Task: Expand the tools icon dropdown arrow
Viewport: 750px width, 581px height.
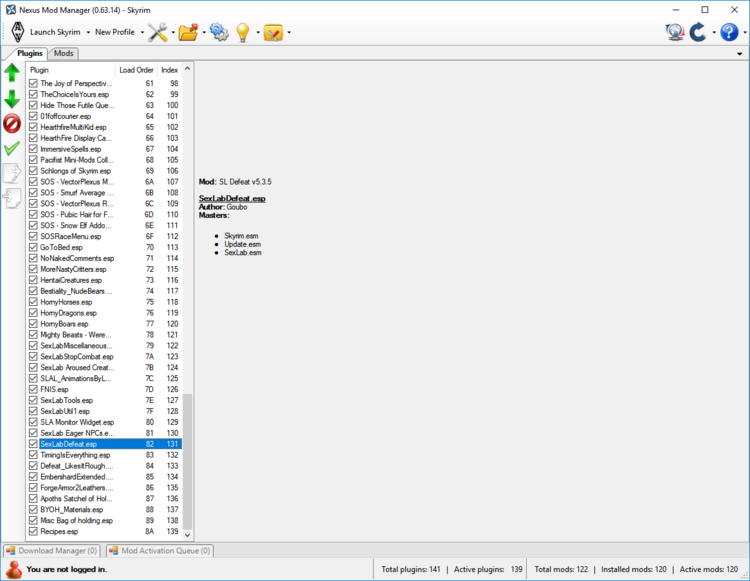Action: pyautogui.click(x=173, y=33)
